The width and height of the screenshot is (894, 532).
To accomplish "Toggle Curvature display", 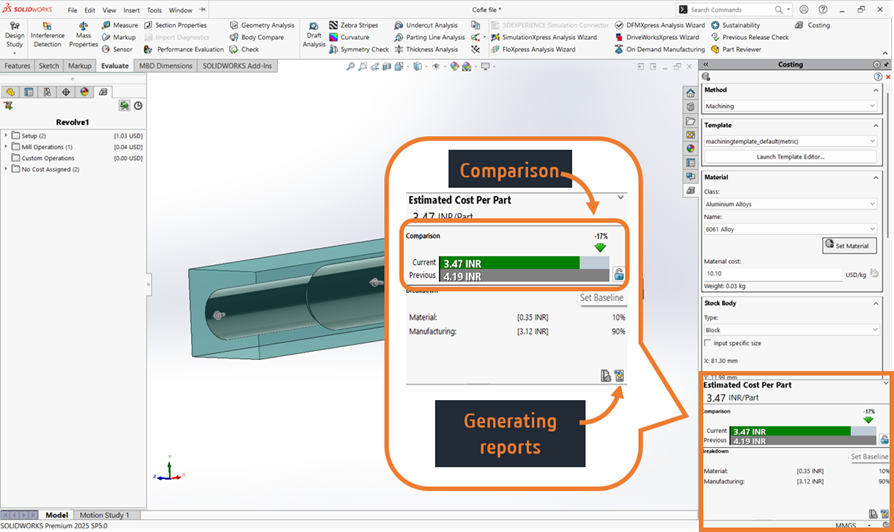I will [350, 37].
